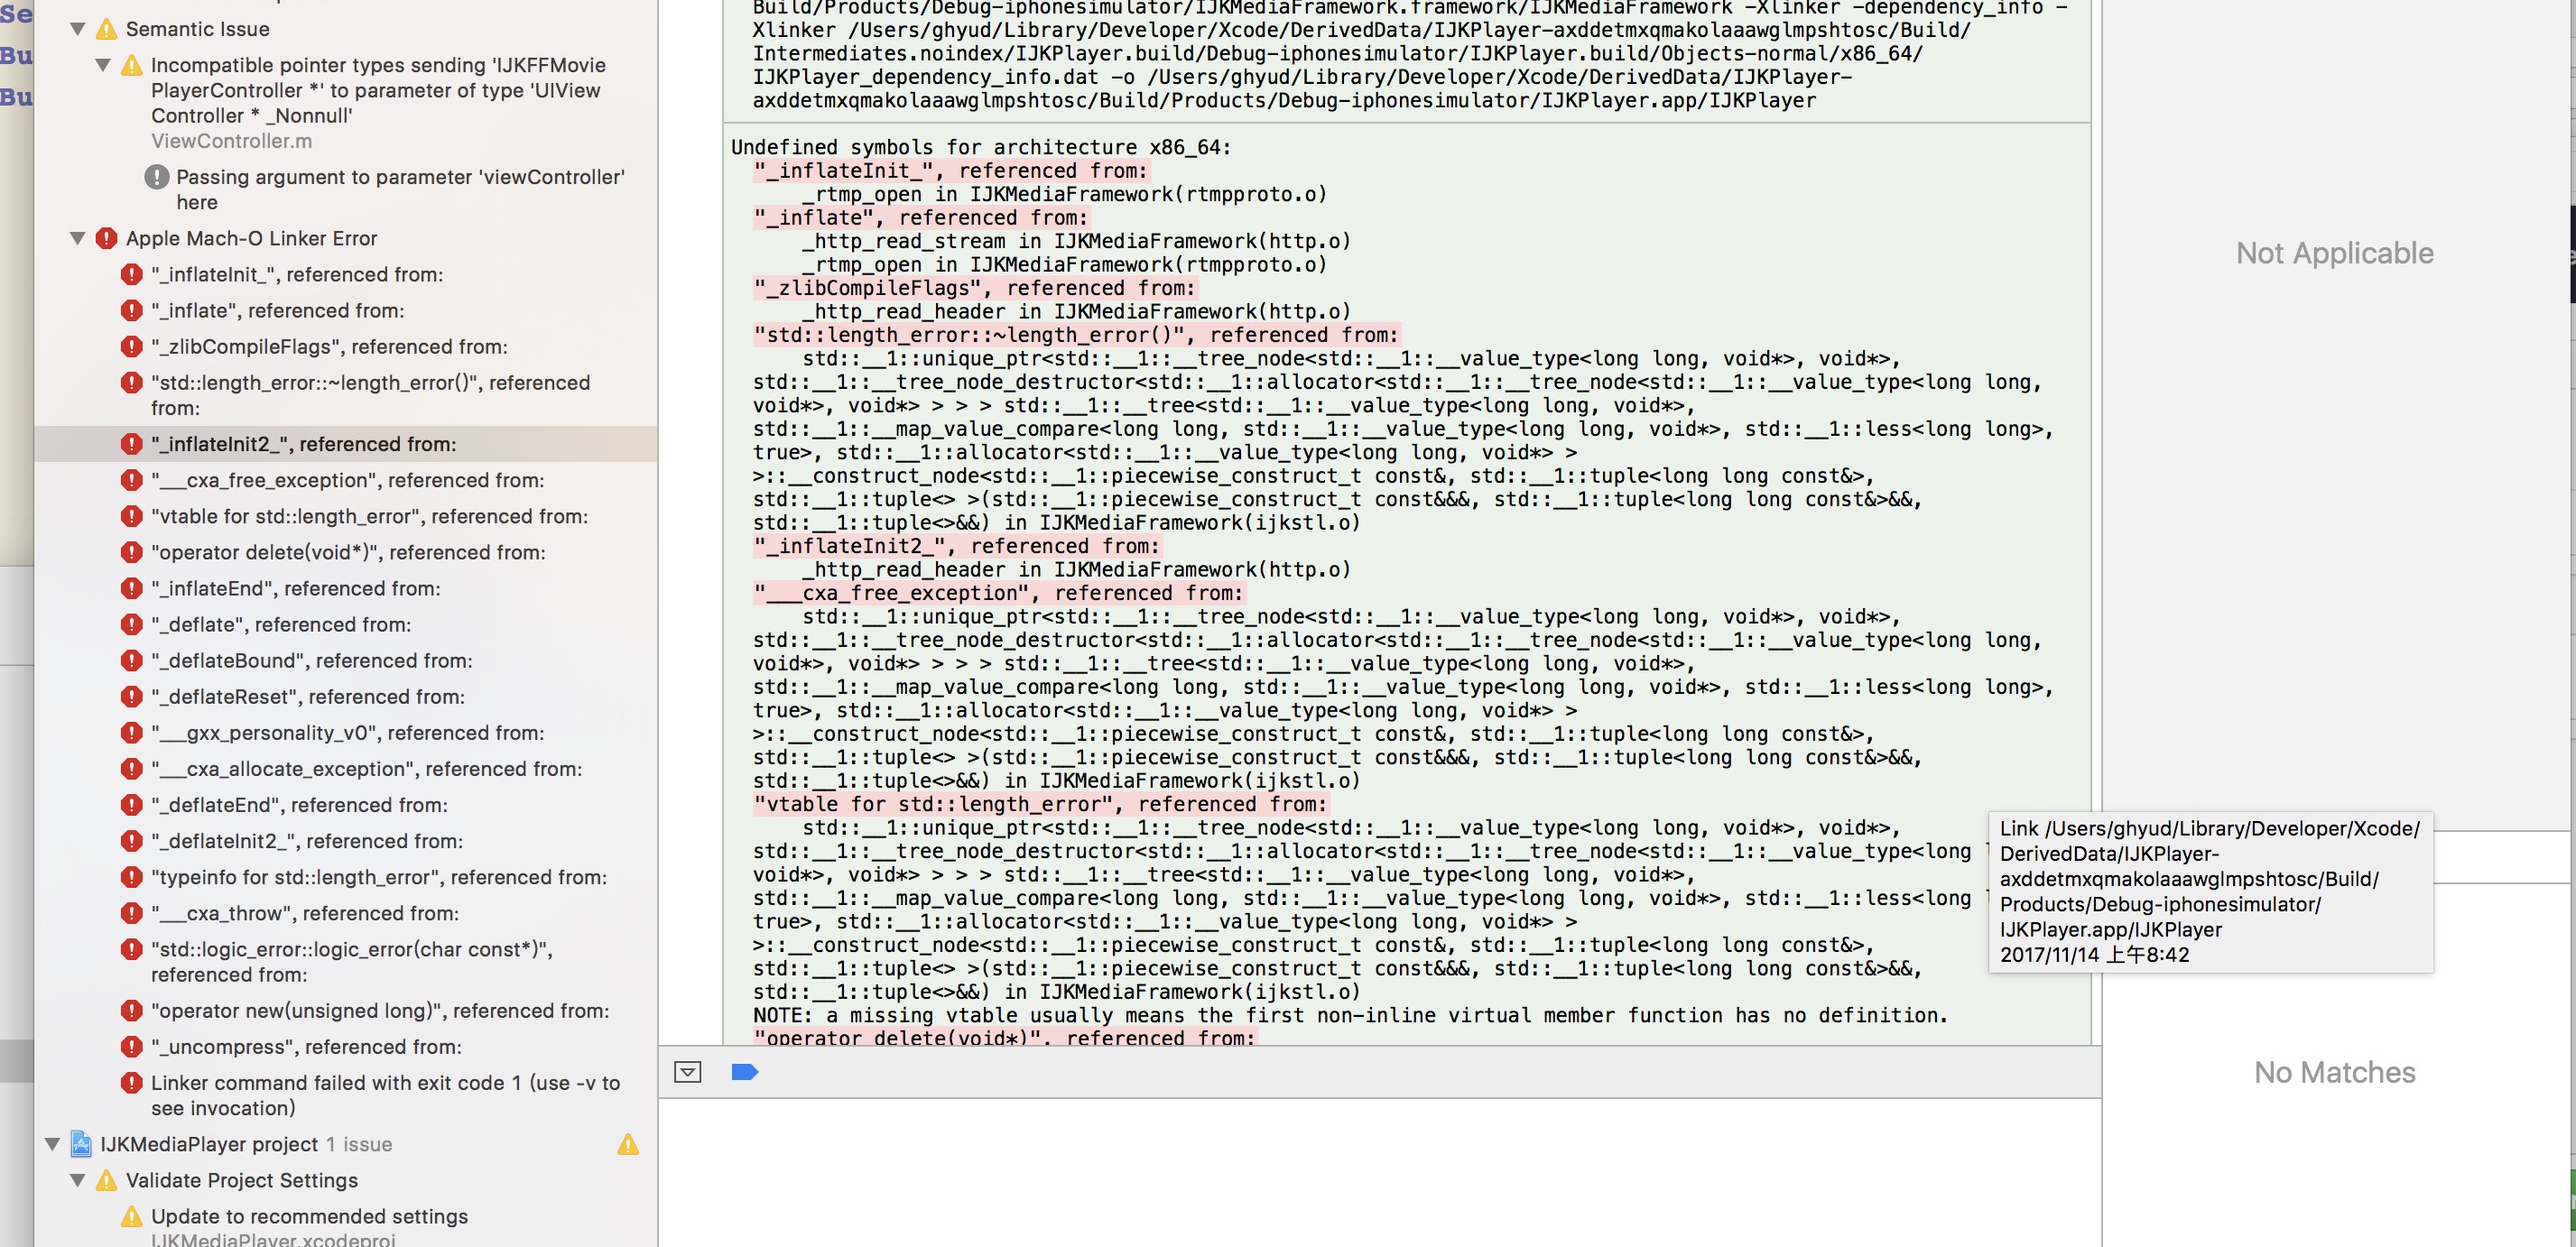Collapse the Incompatible pointer types warning

tap(102, 65)
